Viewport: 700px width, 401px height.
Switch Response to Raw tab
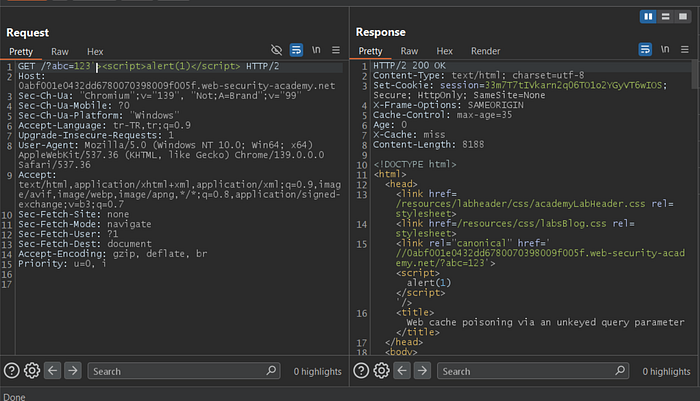[x=409, y=51]
